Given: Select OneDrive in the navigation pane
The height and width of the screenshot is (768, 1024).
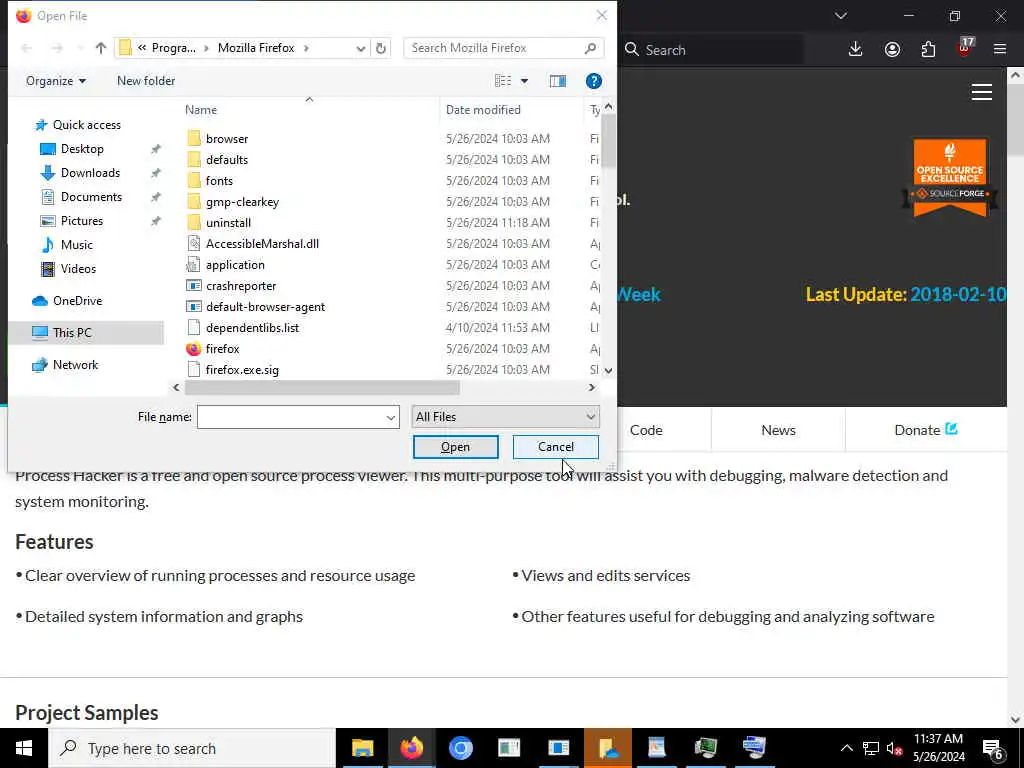Looking at the screenshot, I should (x=77, y=301).
